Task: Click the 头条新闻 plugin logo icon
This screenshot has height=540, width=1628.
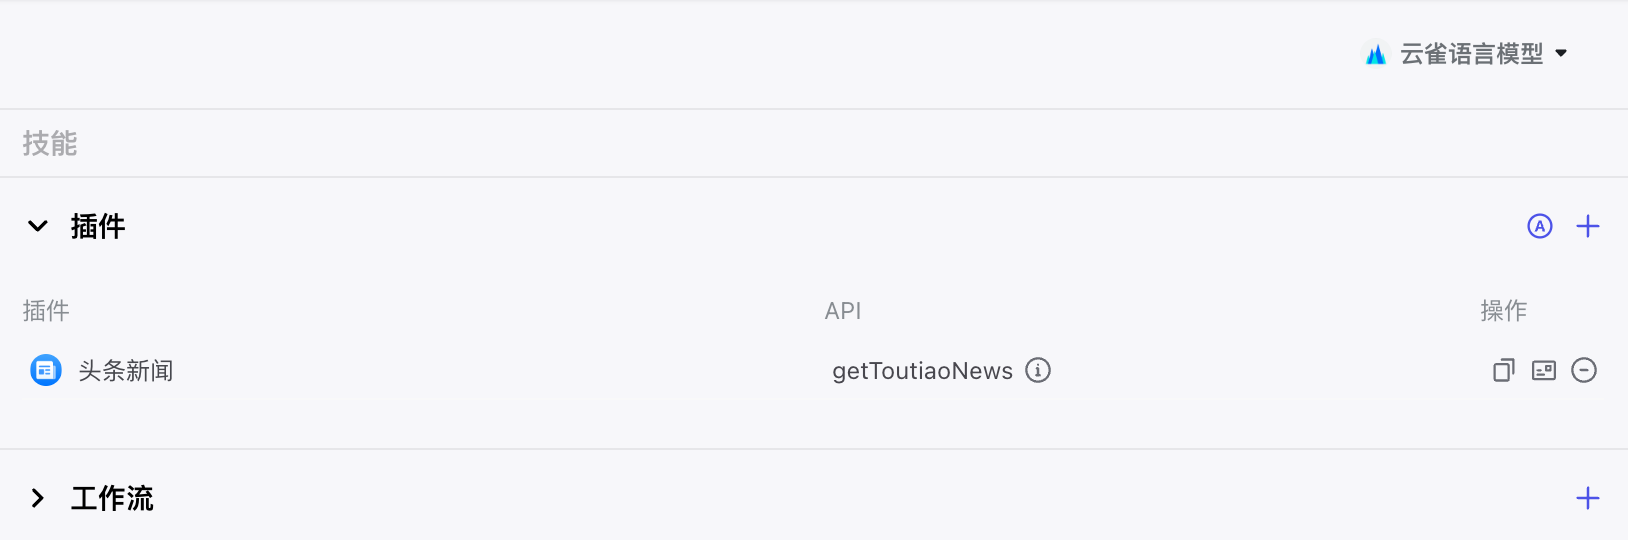Action: click(46, 370)
